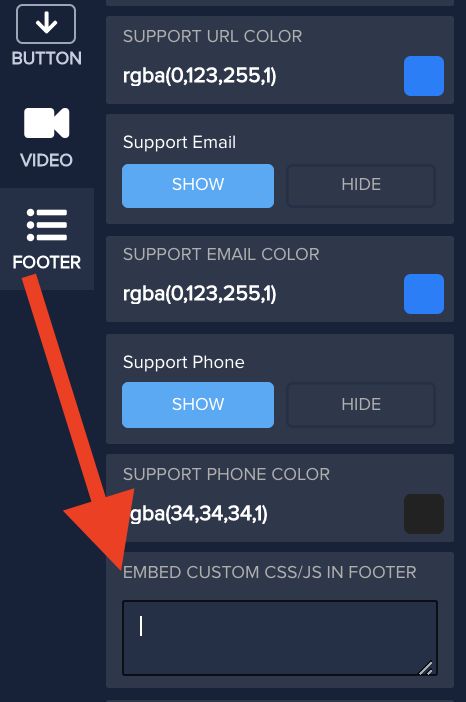Set Support Email to HIDE
The height and width of the screenshot is (702, 466).
pyautogui.click(x=361, y=186)
